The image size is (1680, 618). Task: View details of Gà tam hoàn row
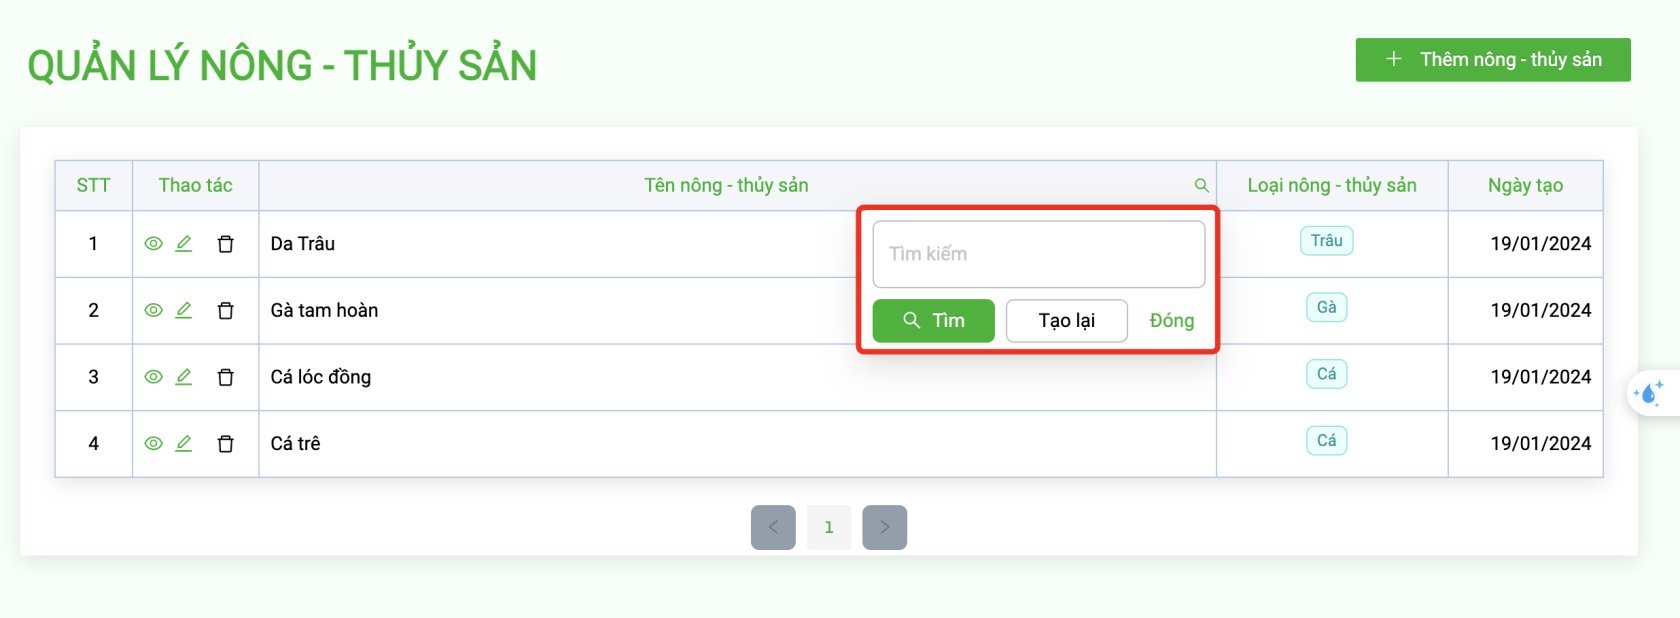click(x=153, y=311)
